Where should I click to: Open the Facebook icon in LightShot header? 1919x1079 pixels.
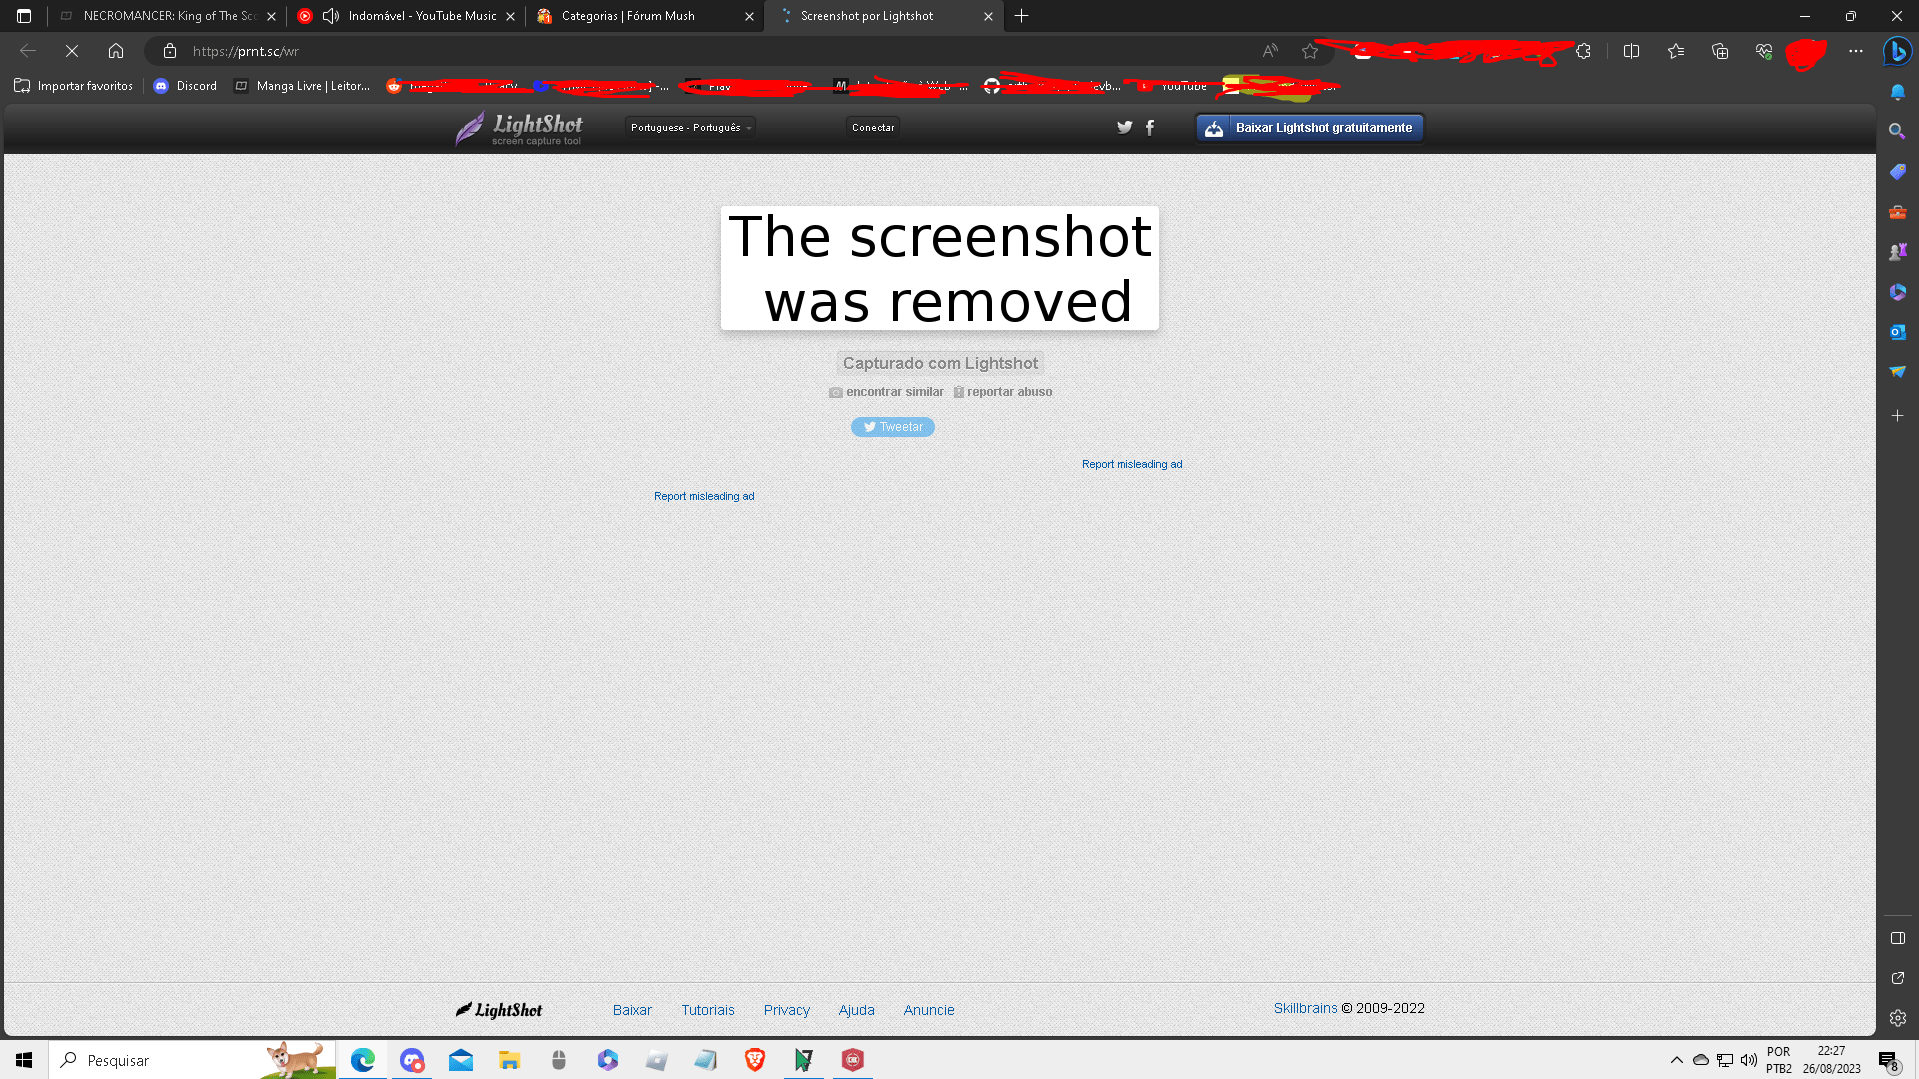click(1150, 127)
